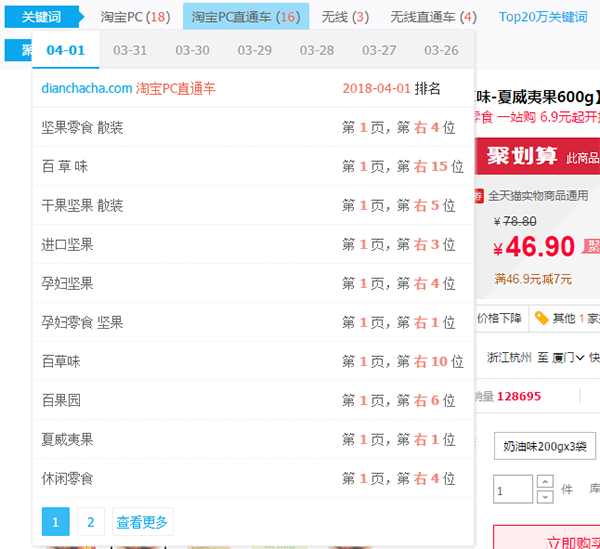This screenshot has width=600, height=549.
Task: Click keyword row 孕妇零食 坚果
Action: pos(253,323)
